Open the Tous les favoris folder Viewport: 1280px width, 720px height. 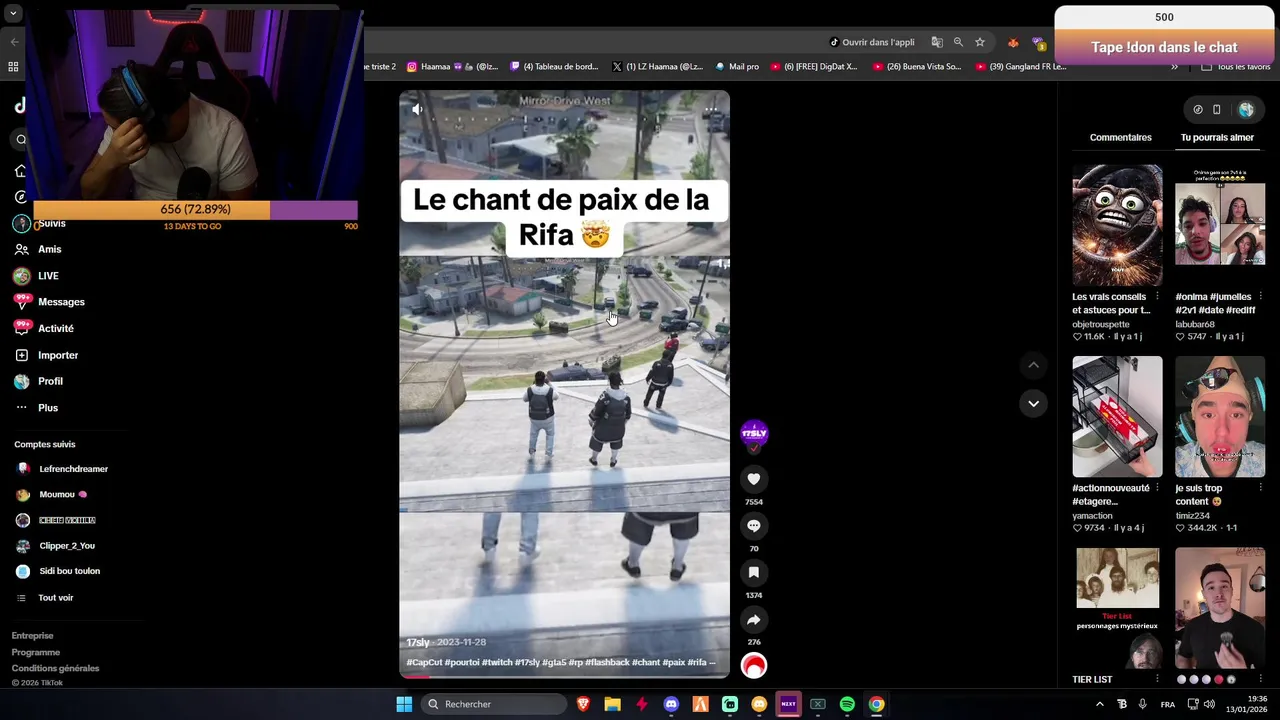[x=1236, y=67]
